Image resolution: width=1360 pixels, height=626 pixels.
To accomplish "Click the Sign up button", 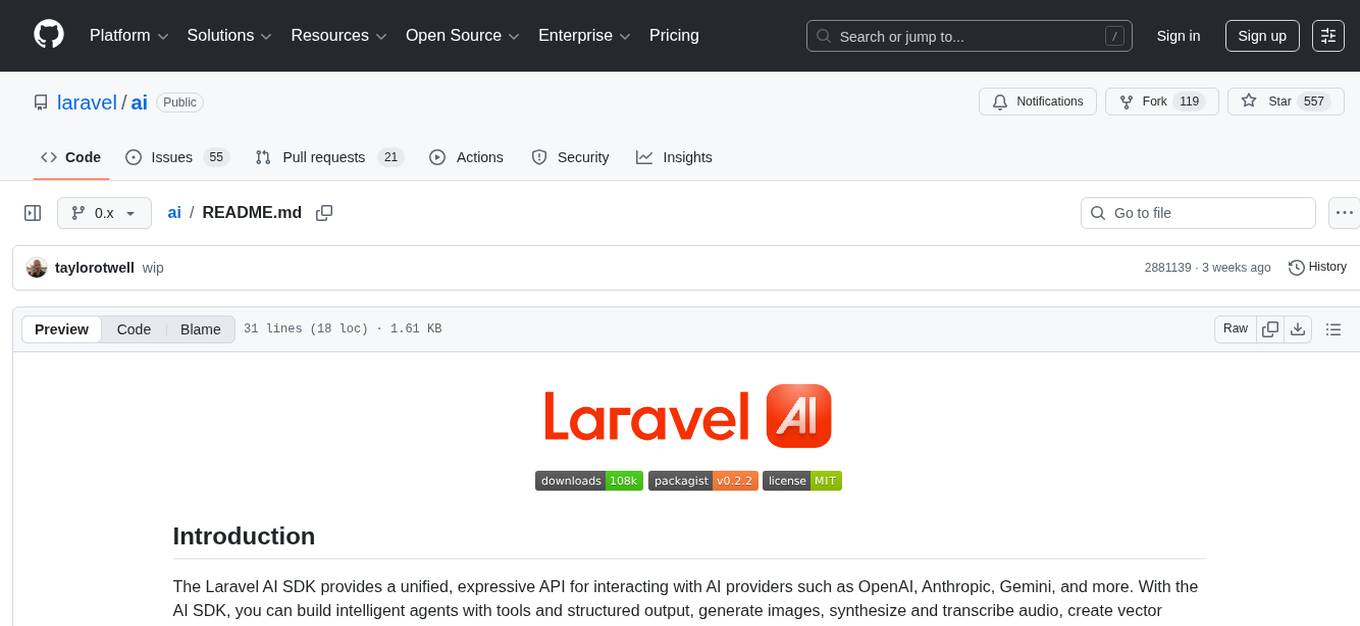I will point(1262,36).
